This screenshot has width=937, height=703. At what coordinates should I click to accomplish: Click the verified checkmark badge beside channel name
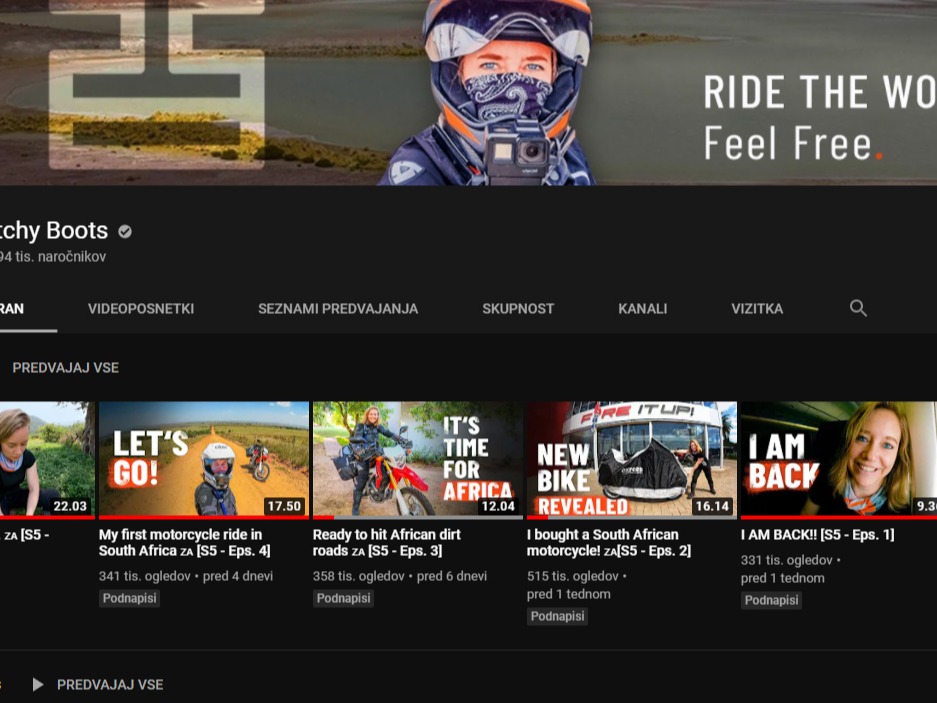(x=125, y=231)
